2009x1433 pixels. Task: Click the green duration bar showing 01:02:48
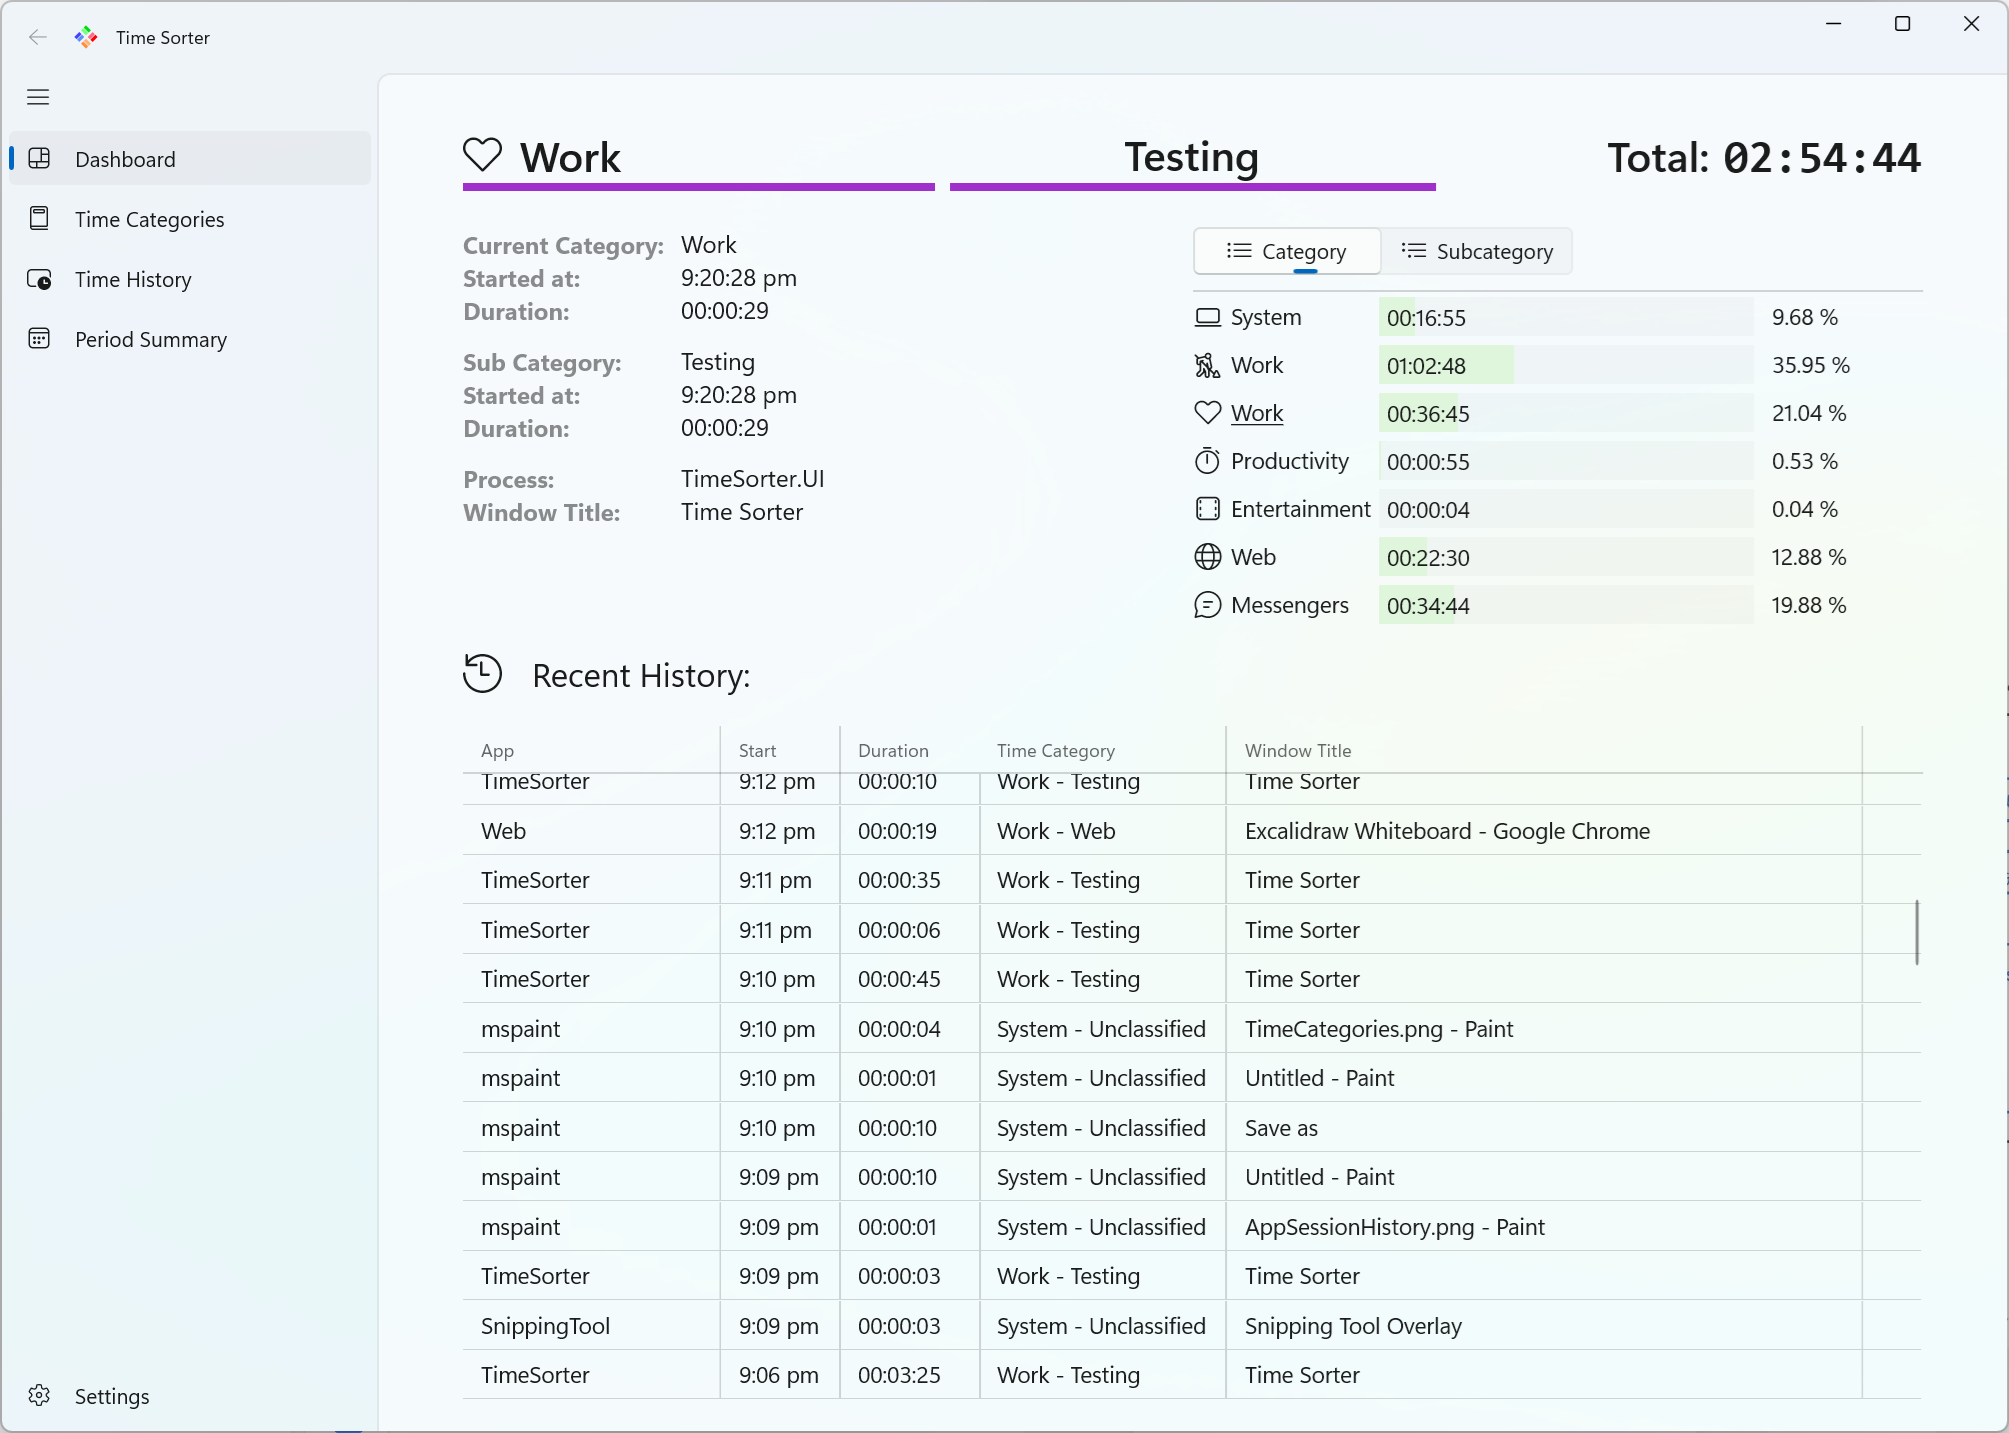click(x=1446, y=365)
